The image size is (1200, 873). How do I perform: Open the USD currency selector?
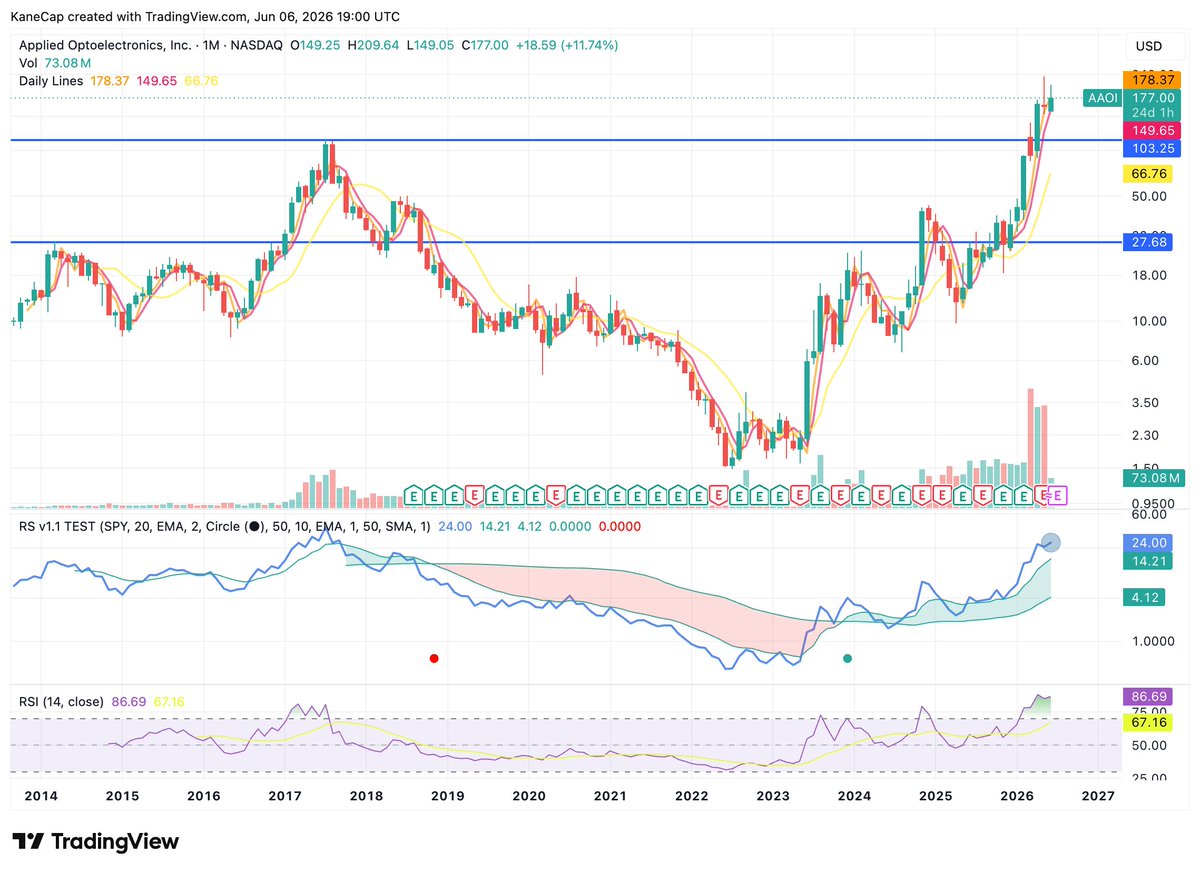(x=1149, y=46)
